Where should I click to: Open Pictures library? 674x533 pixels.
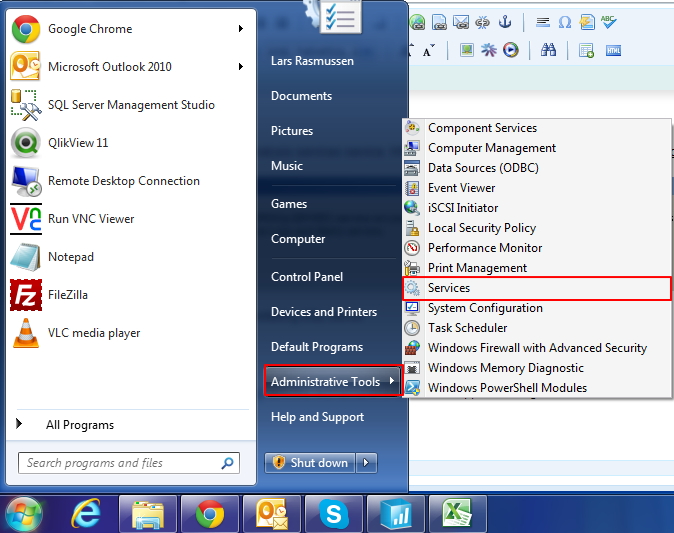[292, 131]
